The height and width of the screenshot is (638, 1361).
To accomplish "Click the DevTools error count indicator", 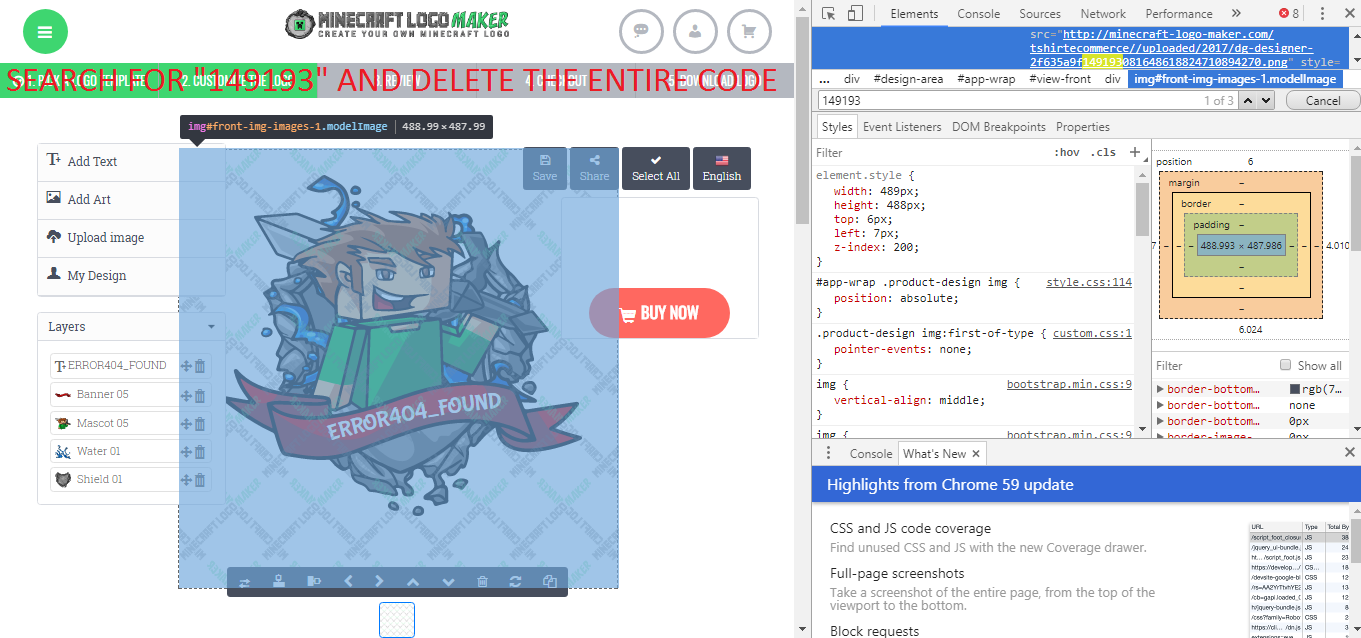I will (x=1290, y=14).
